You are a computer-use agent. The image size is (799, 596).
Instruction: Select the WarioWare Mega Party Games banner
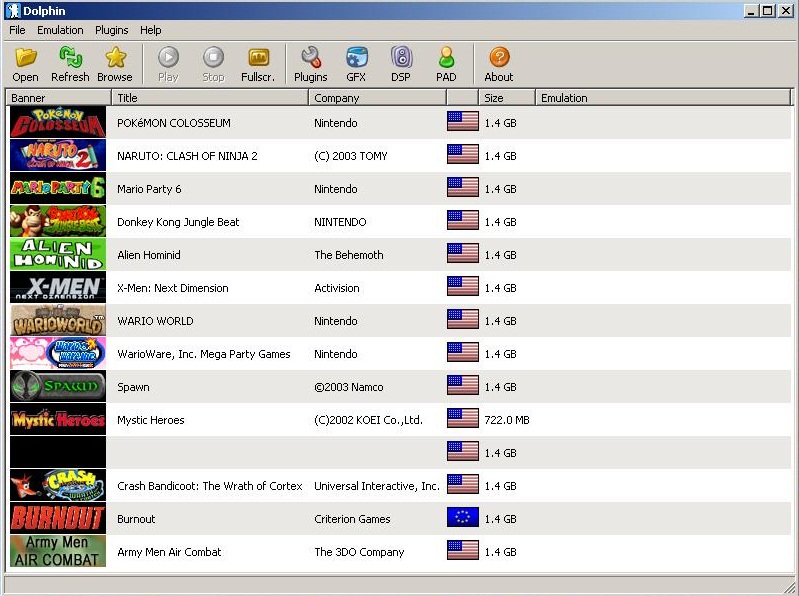(x=58, y=354)
